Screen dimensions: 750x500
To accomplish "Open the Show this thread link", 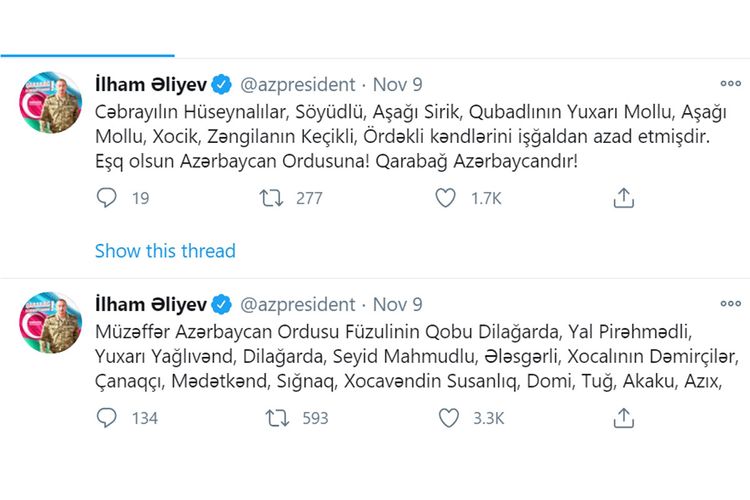I will click(165, 251).
